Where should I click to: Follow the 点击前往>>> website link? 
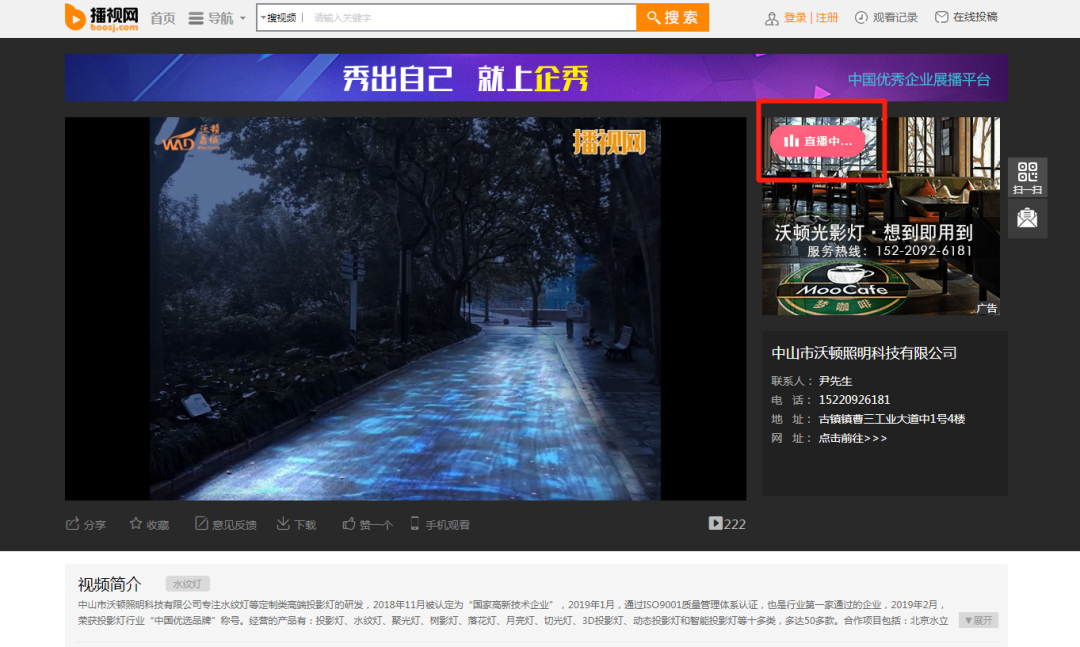pos(852,438)
